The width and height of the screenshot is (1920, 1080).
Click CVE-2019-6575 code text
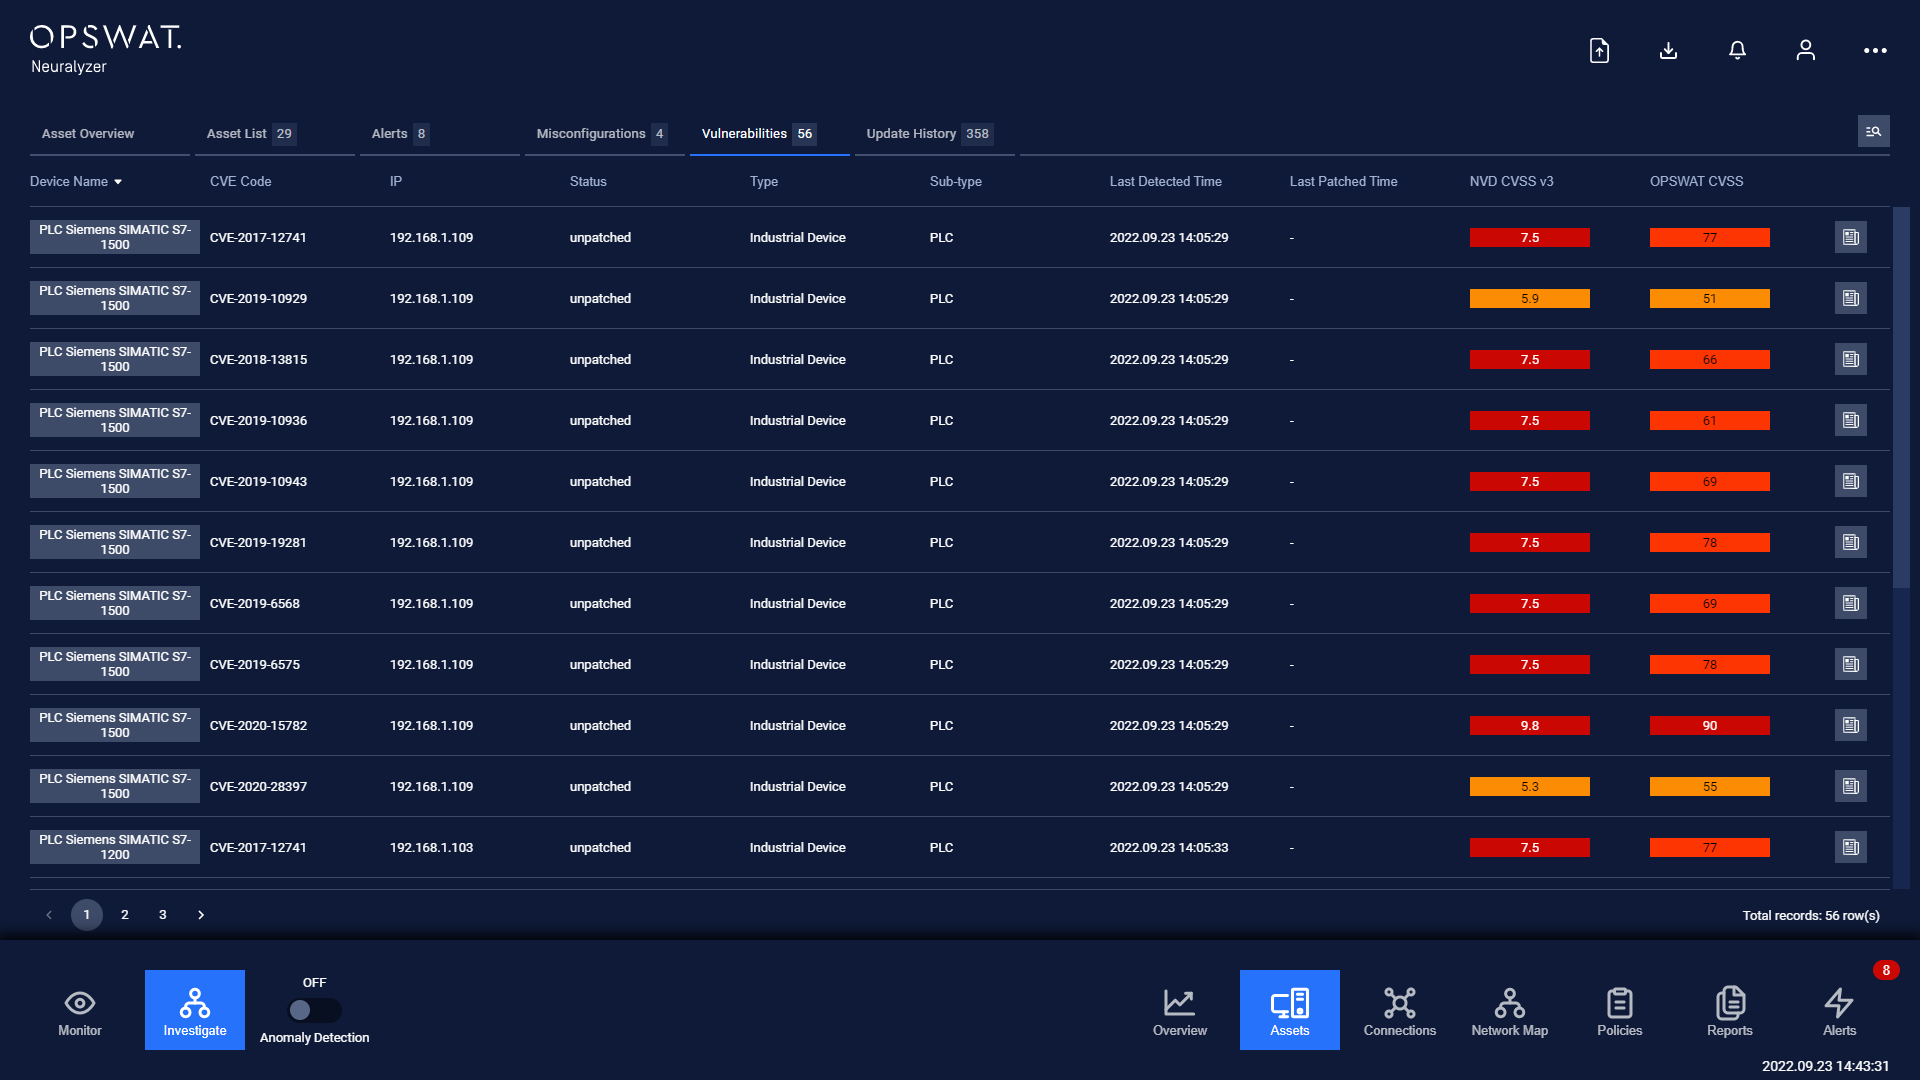pyautogui.click(x=254, y=665)
